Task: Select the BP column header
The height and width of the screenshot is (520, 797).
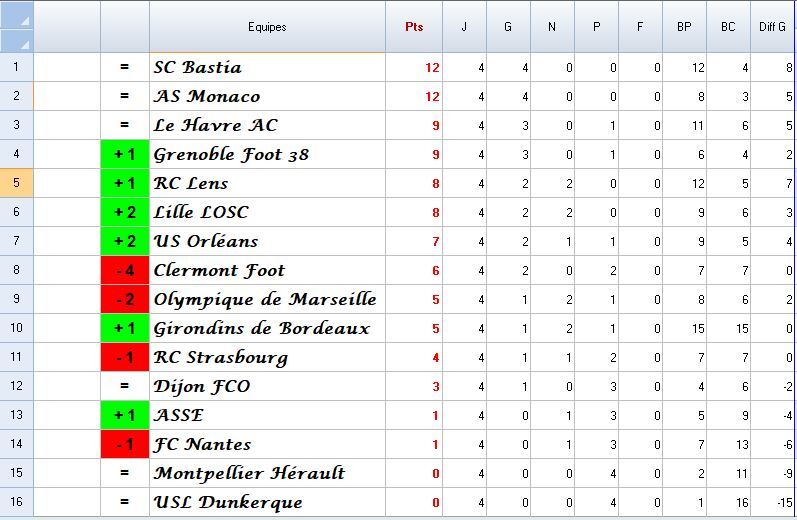Action: click(x=684, y=27)
